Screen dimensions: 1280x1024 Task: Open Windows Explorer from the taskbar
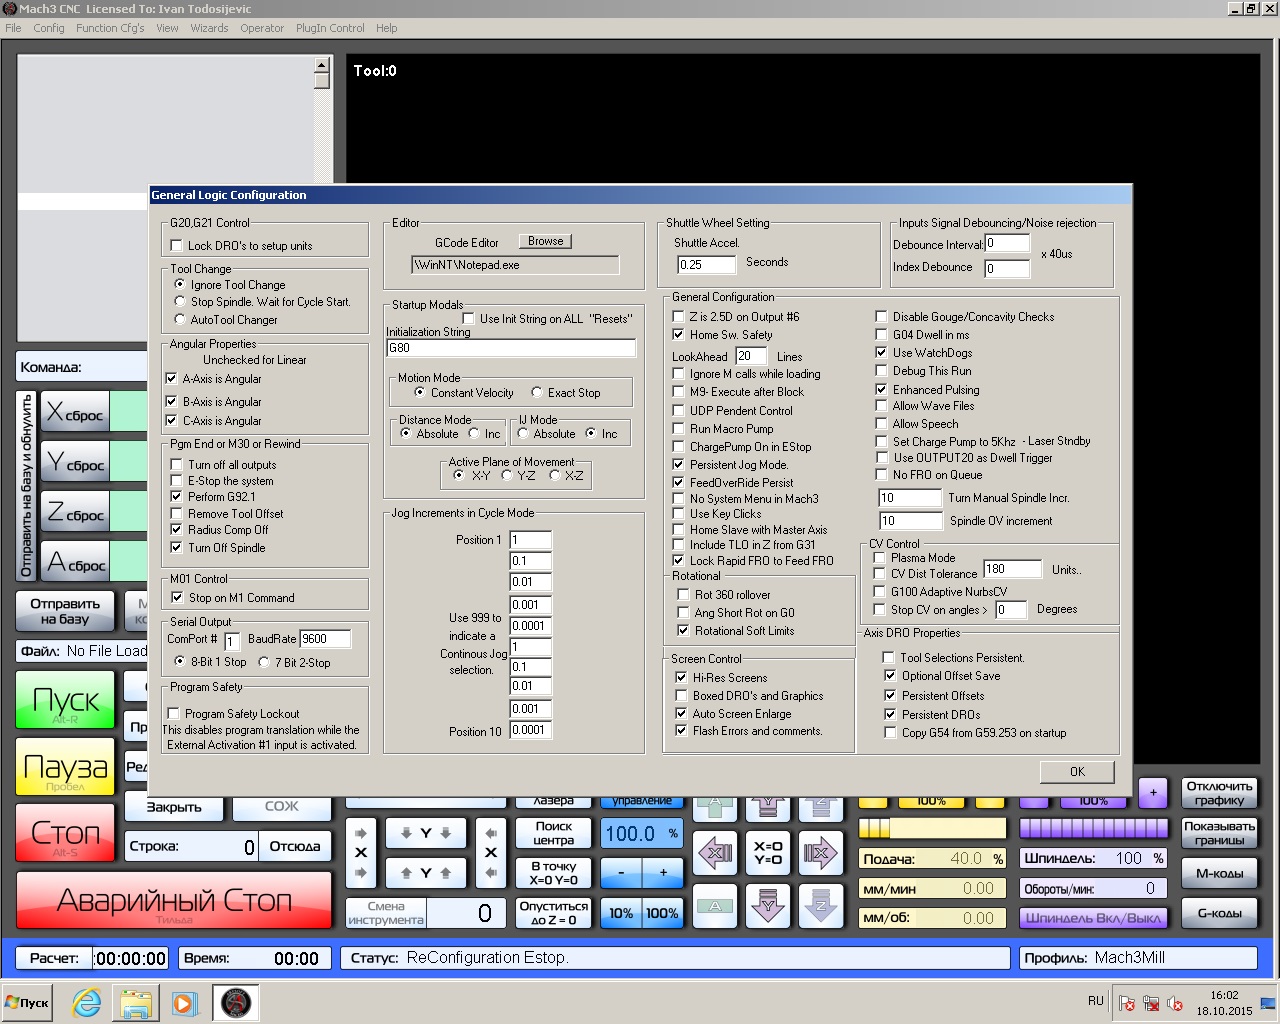(136, 1002)
